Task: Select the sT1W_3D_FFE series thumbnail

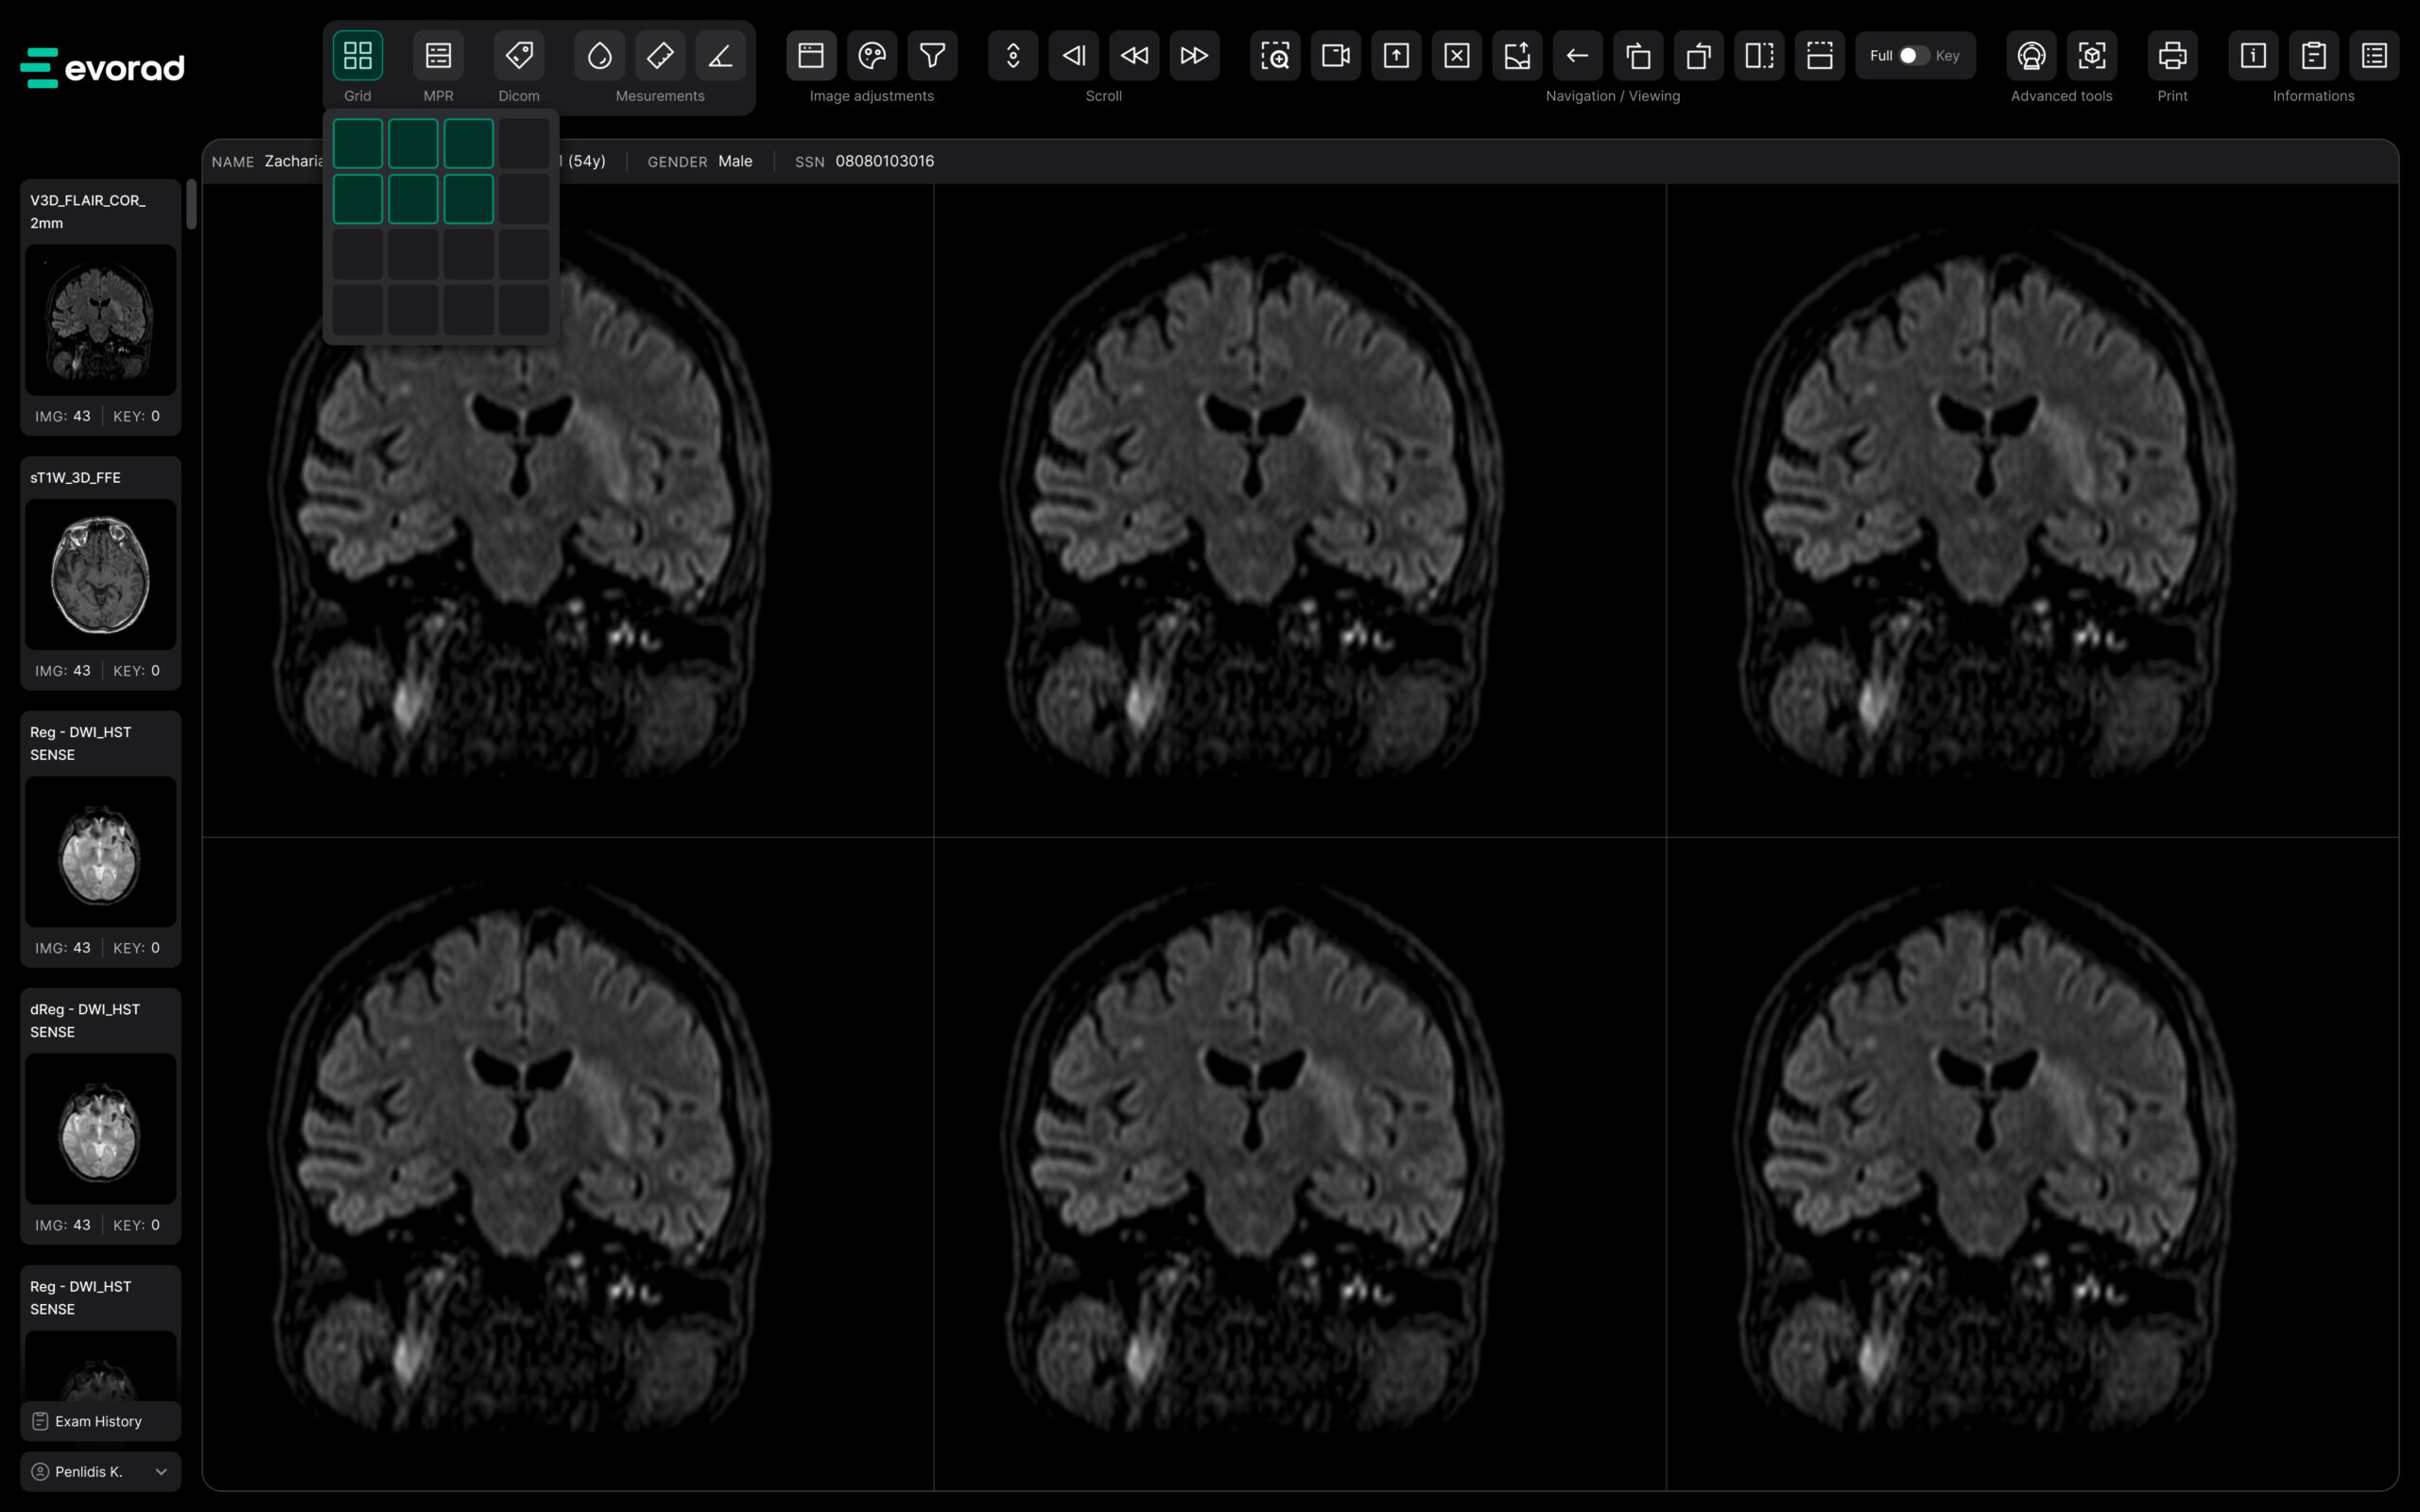Action: click(x=100, y=575)
